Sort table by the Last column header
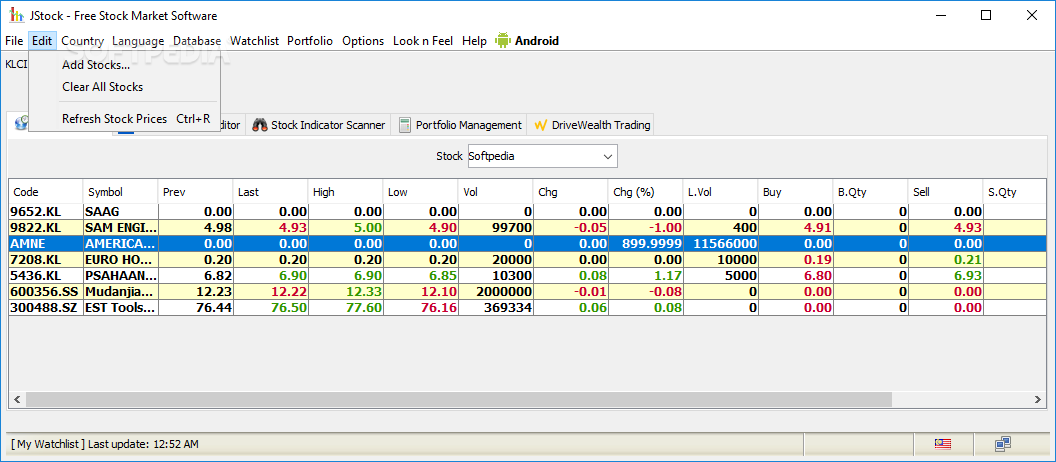The width and height of the screenshot is (1056, 462). (270, 192)
